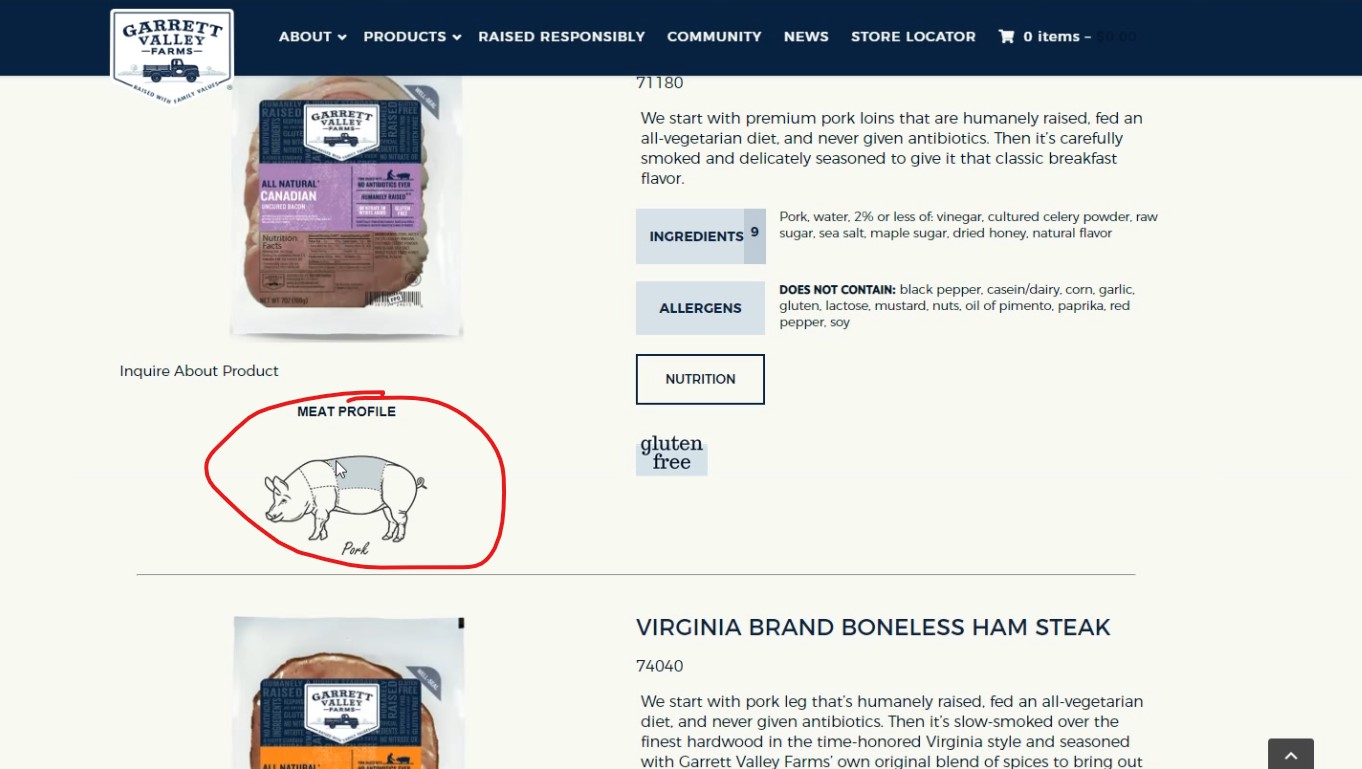Screen dimensions: 1362x769
Task: Open the Virginia Brand Boneless Ham Steak title
Action: point(873,627)
